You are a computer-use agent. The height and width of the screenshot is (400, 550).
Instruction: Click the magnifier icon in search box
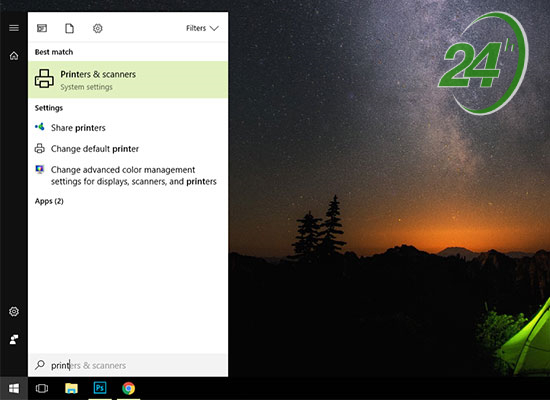(40, 365)
